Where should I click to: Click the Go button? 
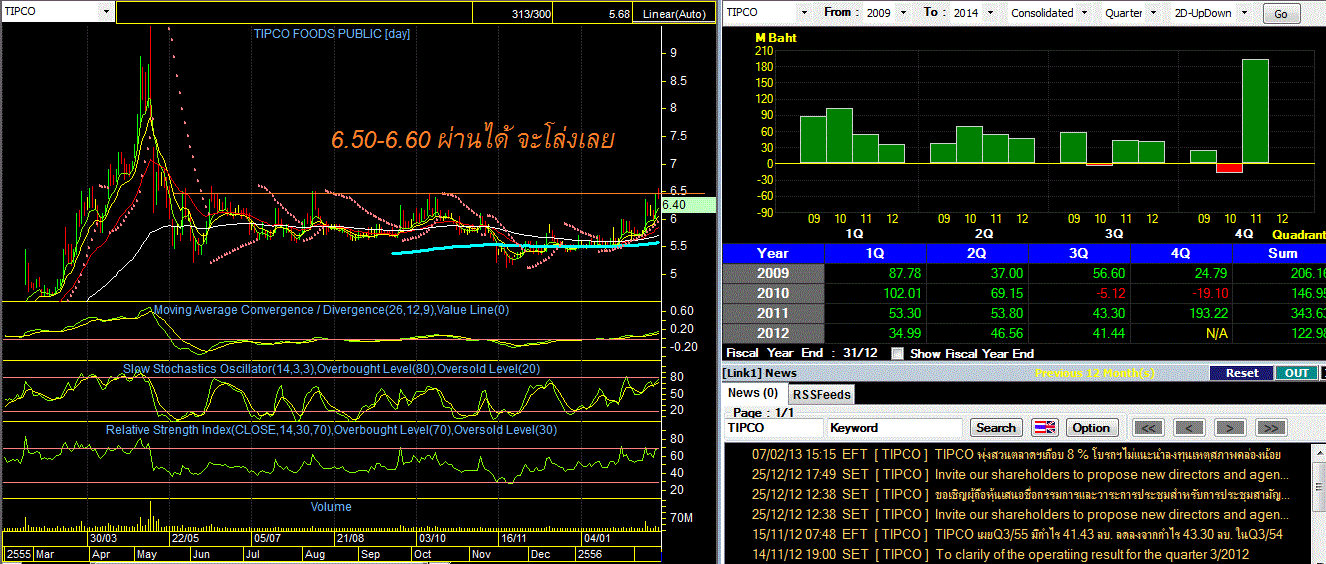coord(1281,14)
